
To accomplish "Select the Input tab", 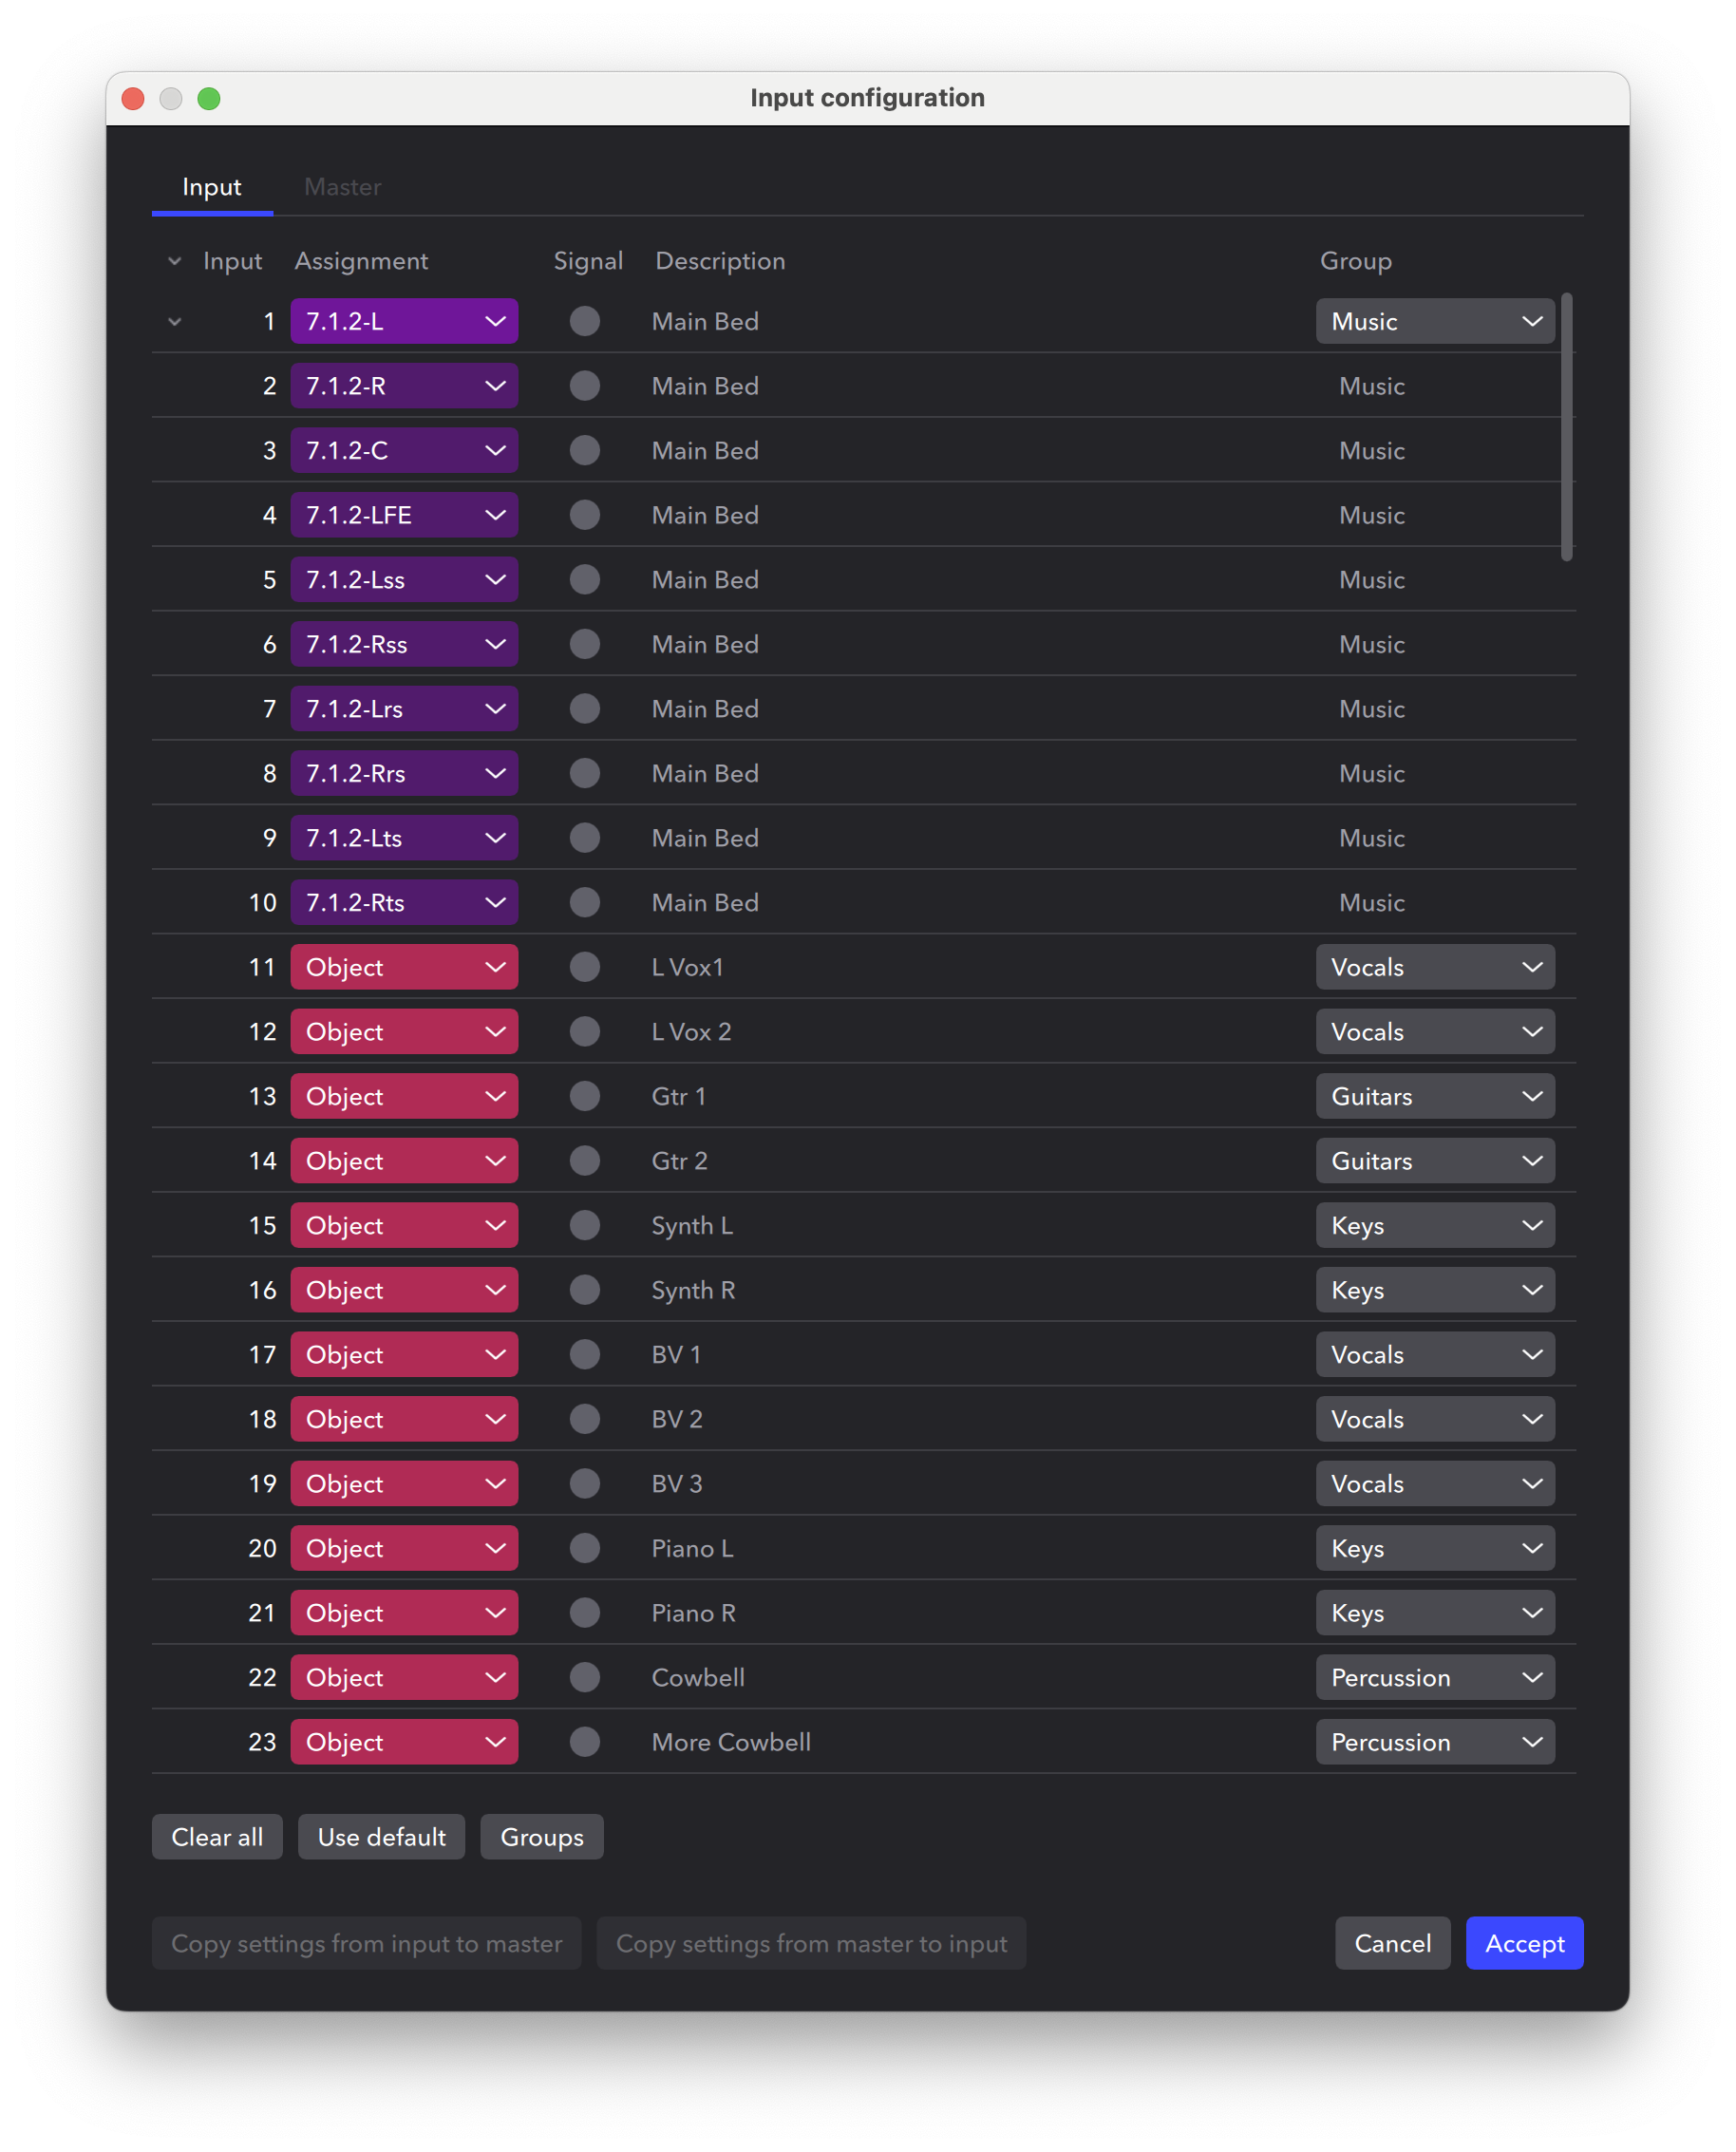I will [x=211, y=187].
